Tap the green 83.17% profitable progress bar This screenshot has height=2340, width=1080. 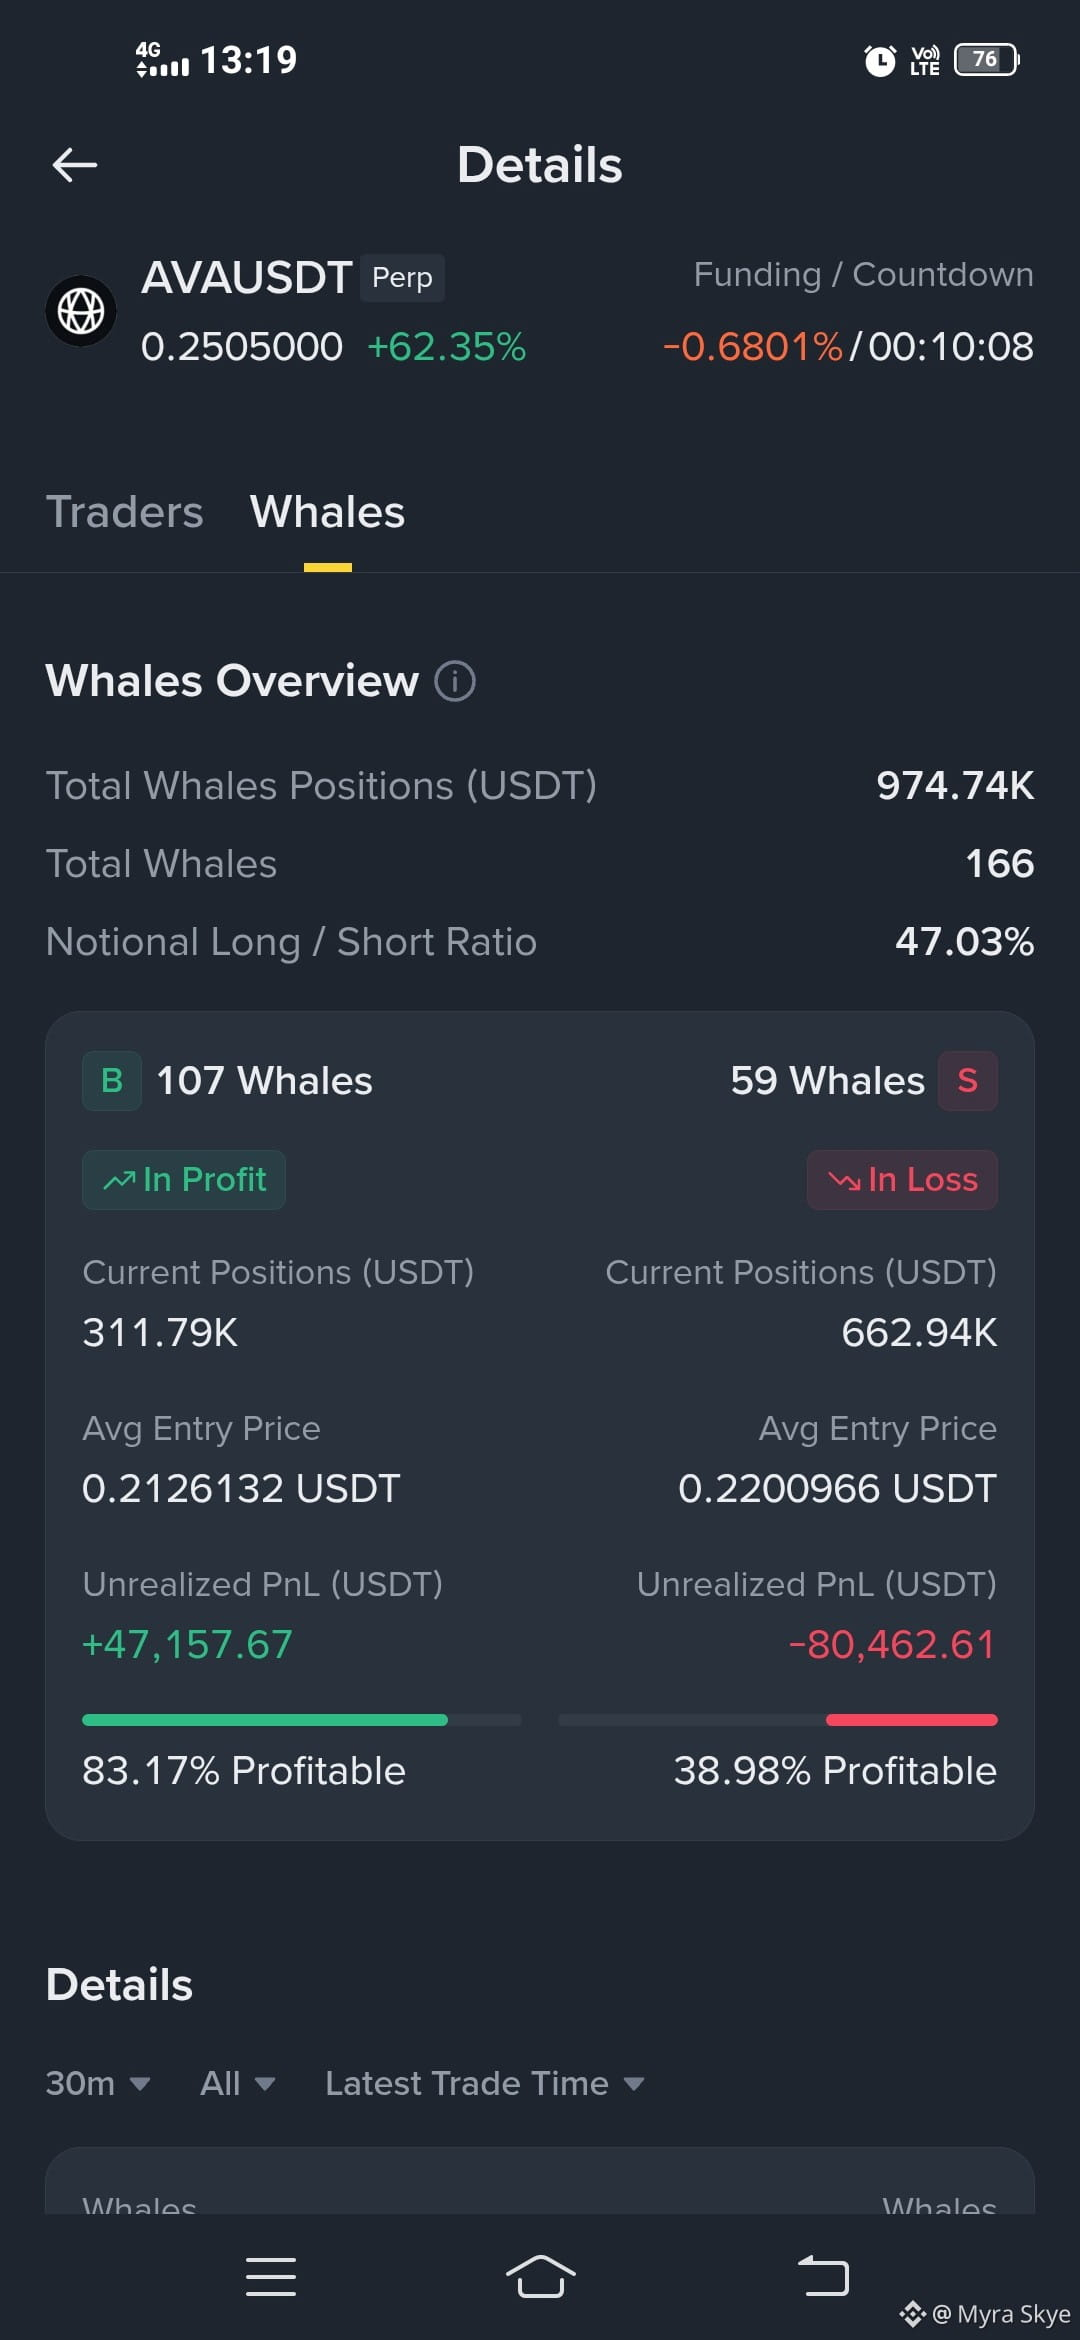click(x=265, y=1720)
